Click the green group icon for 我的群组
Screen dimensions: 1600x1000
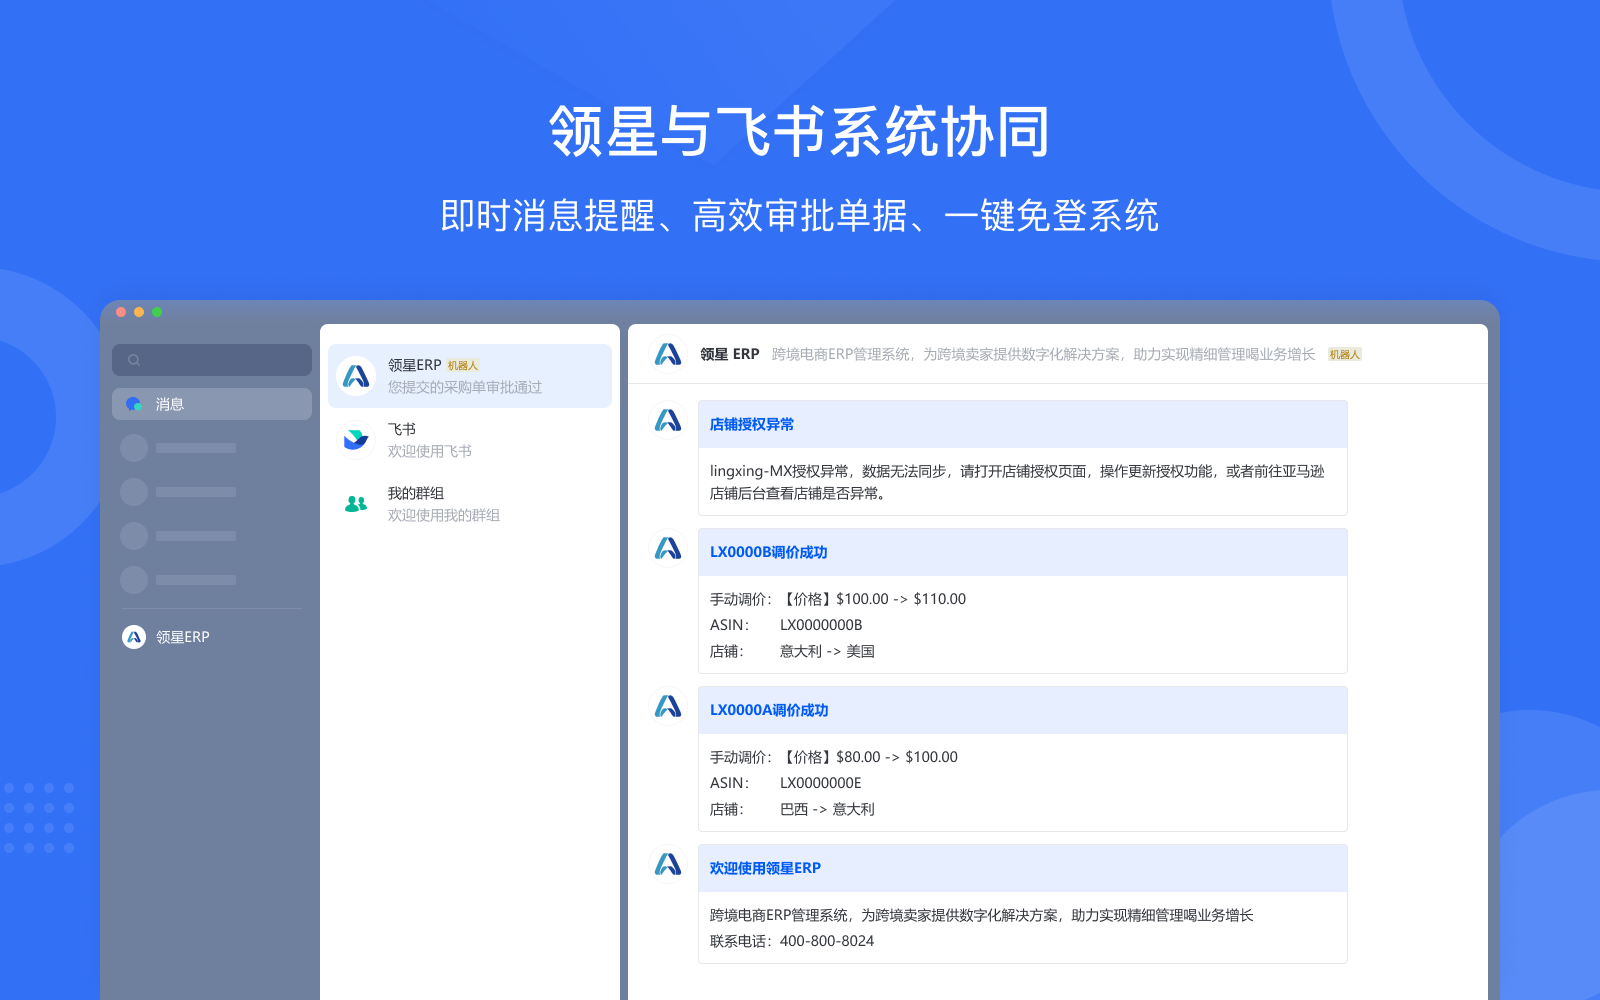356,504
